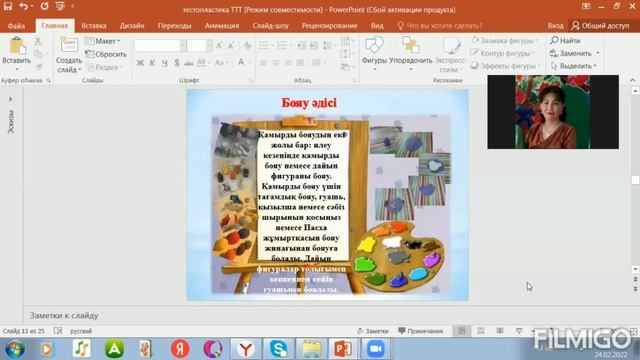Switch to Дизайн tab
Image resolution: width=640 pixels, height=360 pixels.
coord(132,26)
